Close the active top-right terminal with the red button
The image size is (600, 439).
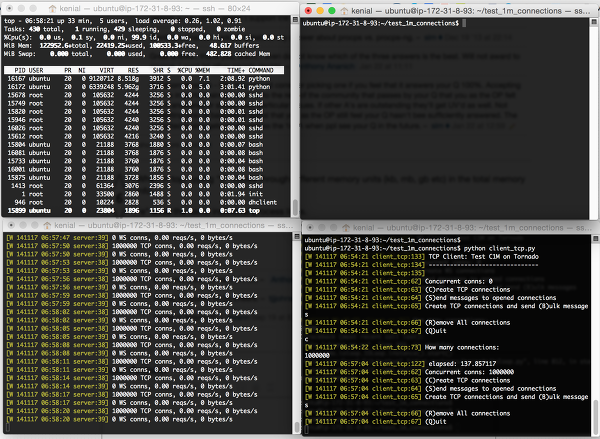[308, 11]
